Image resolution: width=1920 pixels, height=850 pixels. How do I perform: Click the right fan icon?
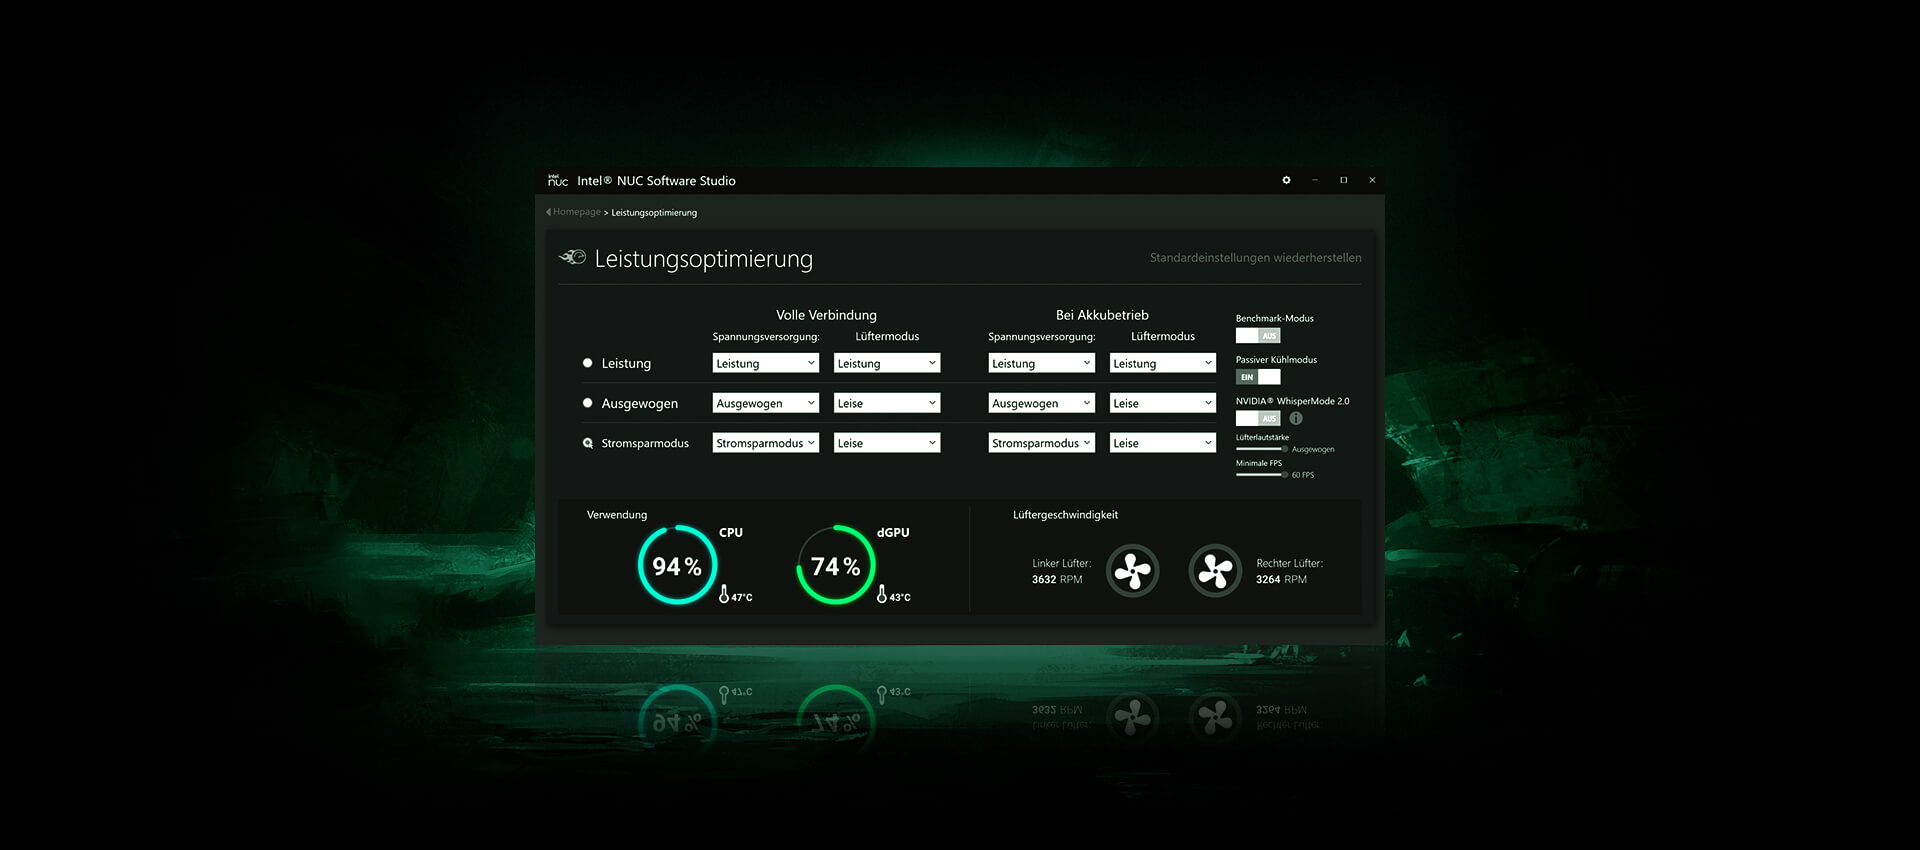pos(1215,571)
